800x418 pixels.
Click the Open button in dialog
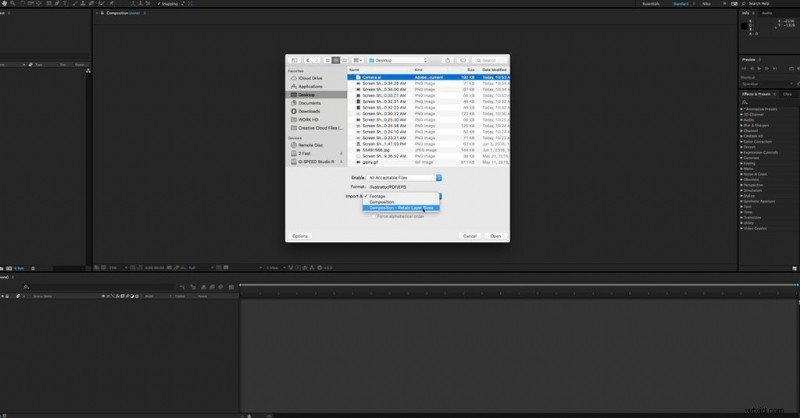point(495,236)
